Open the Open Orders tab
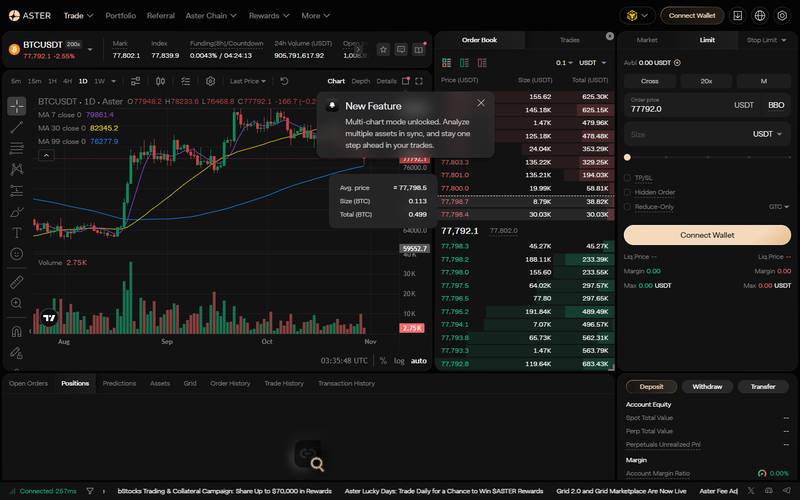This screenshot has height=500, width=800. click(28, 383)
